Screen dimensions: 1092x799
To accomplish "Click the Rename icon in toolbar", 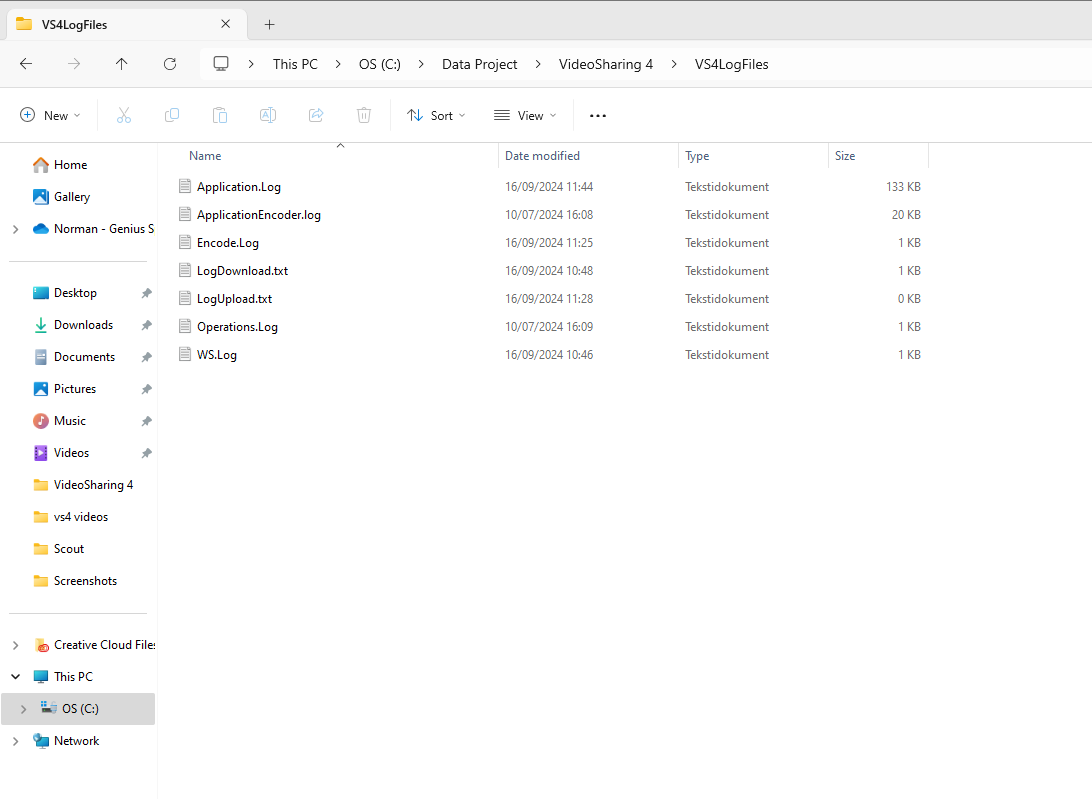I will [268, 116].
